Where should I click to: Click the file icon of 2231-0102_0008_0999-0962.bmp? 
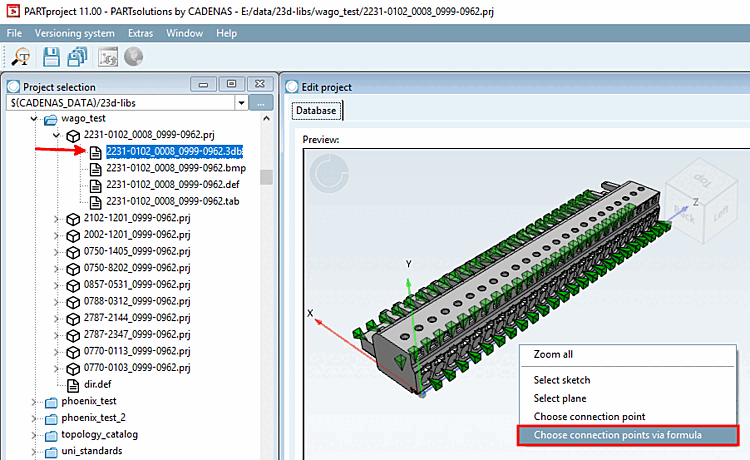coord(96,169)
